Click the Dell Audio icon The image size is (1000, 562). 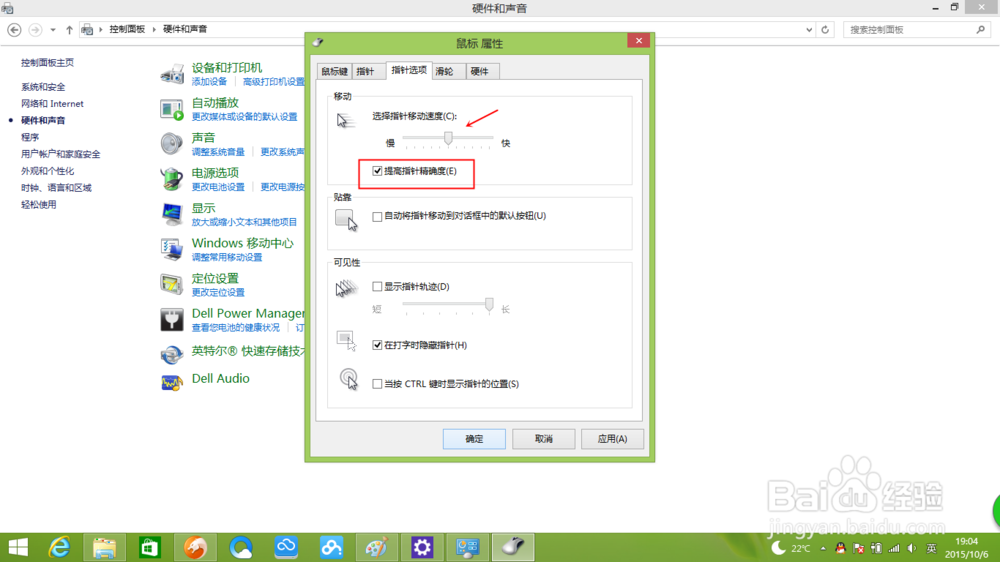pyautogui.click(x=172, y=381)
